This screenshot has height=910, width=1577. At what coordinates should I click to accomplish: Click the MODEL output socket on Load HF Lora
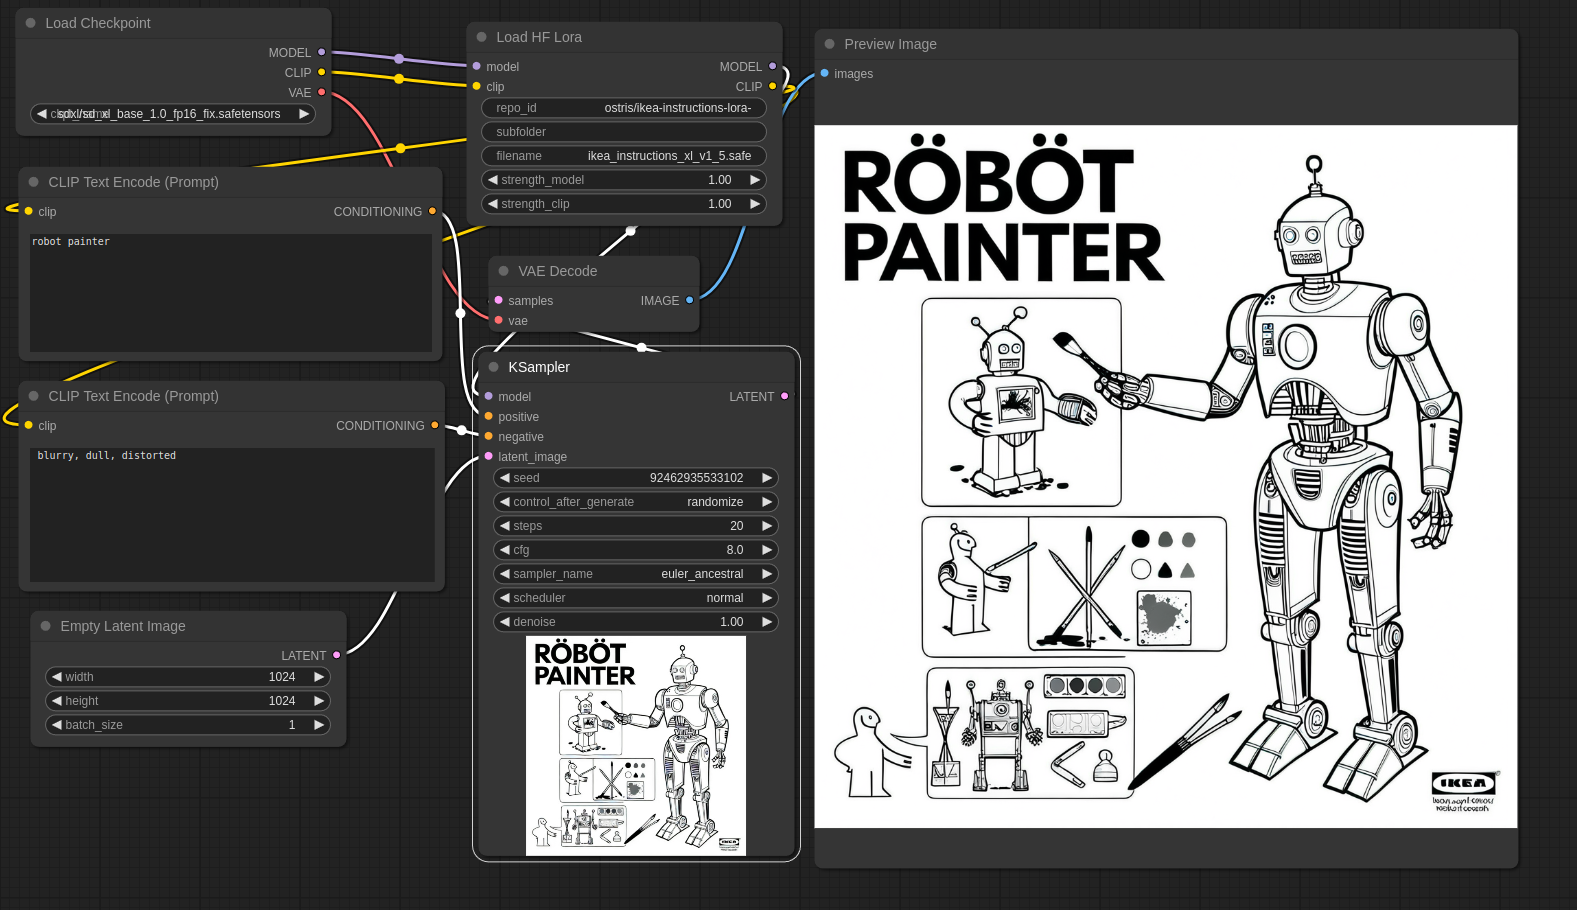(x=773, y=66)
